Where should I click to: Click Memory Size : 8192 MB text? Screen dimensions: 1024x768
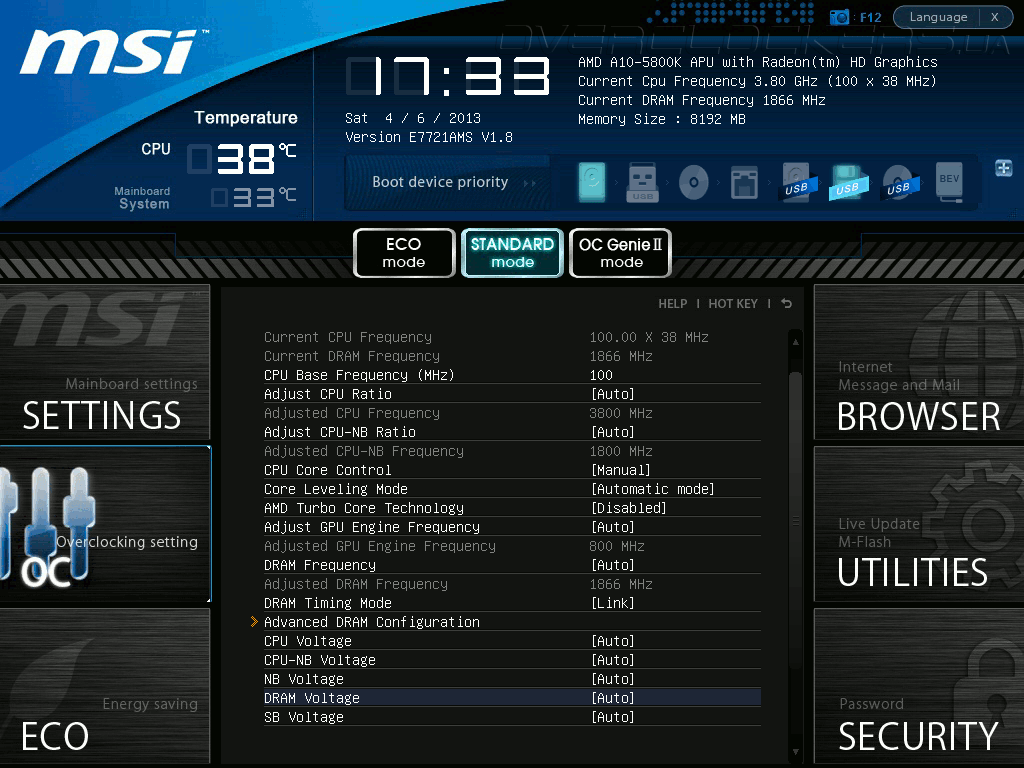click(662, 119)
